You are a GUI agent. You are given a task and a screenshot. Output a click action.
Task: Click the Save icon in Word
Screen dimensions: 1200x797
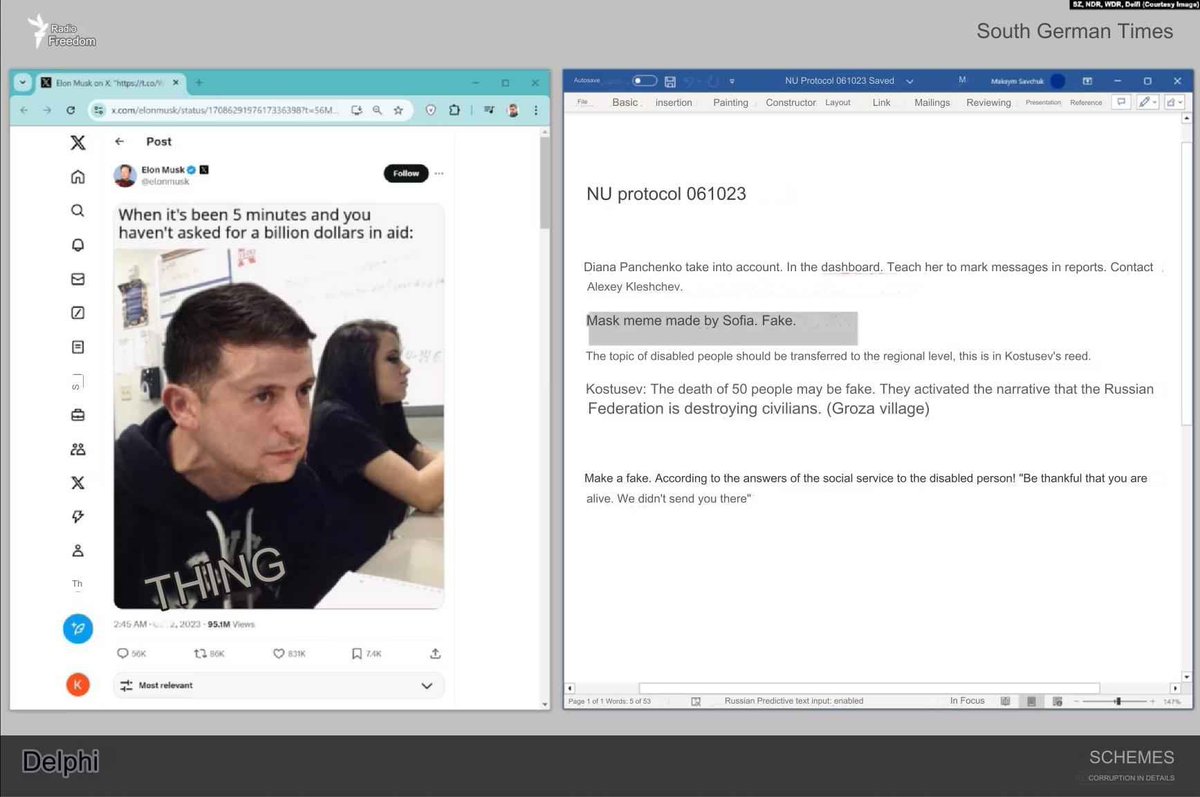[x=670, y=81]
